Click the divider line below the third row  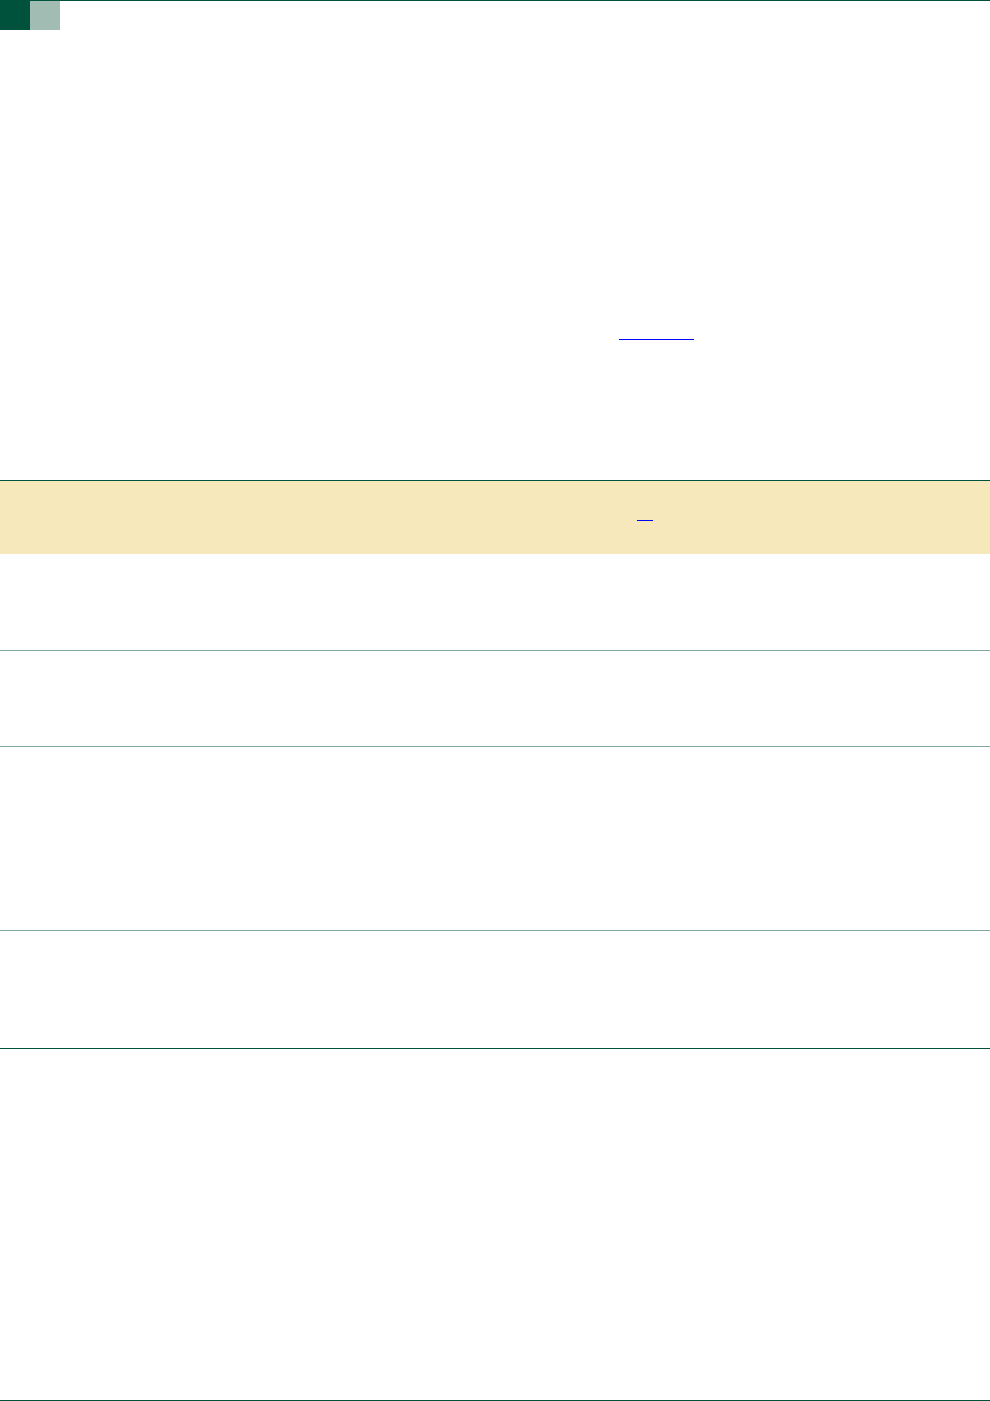pyautogui.click(x=495, y=931)
